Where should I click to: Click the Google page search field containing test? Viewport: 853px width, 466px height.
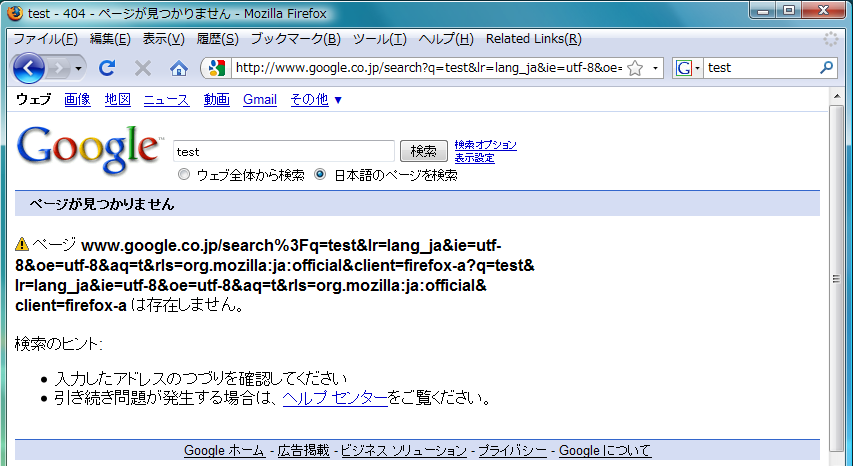[x=284, y=151]
